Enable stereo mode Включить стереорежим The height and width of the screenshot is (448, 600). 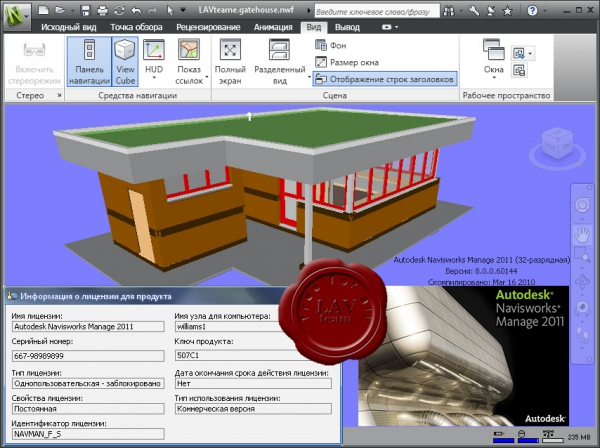[x=34, y=63]
